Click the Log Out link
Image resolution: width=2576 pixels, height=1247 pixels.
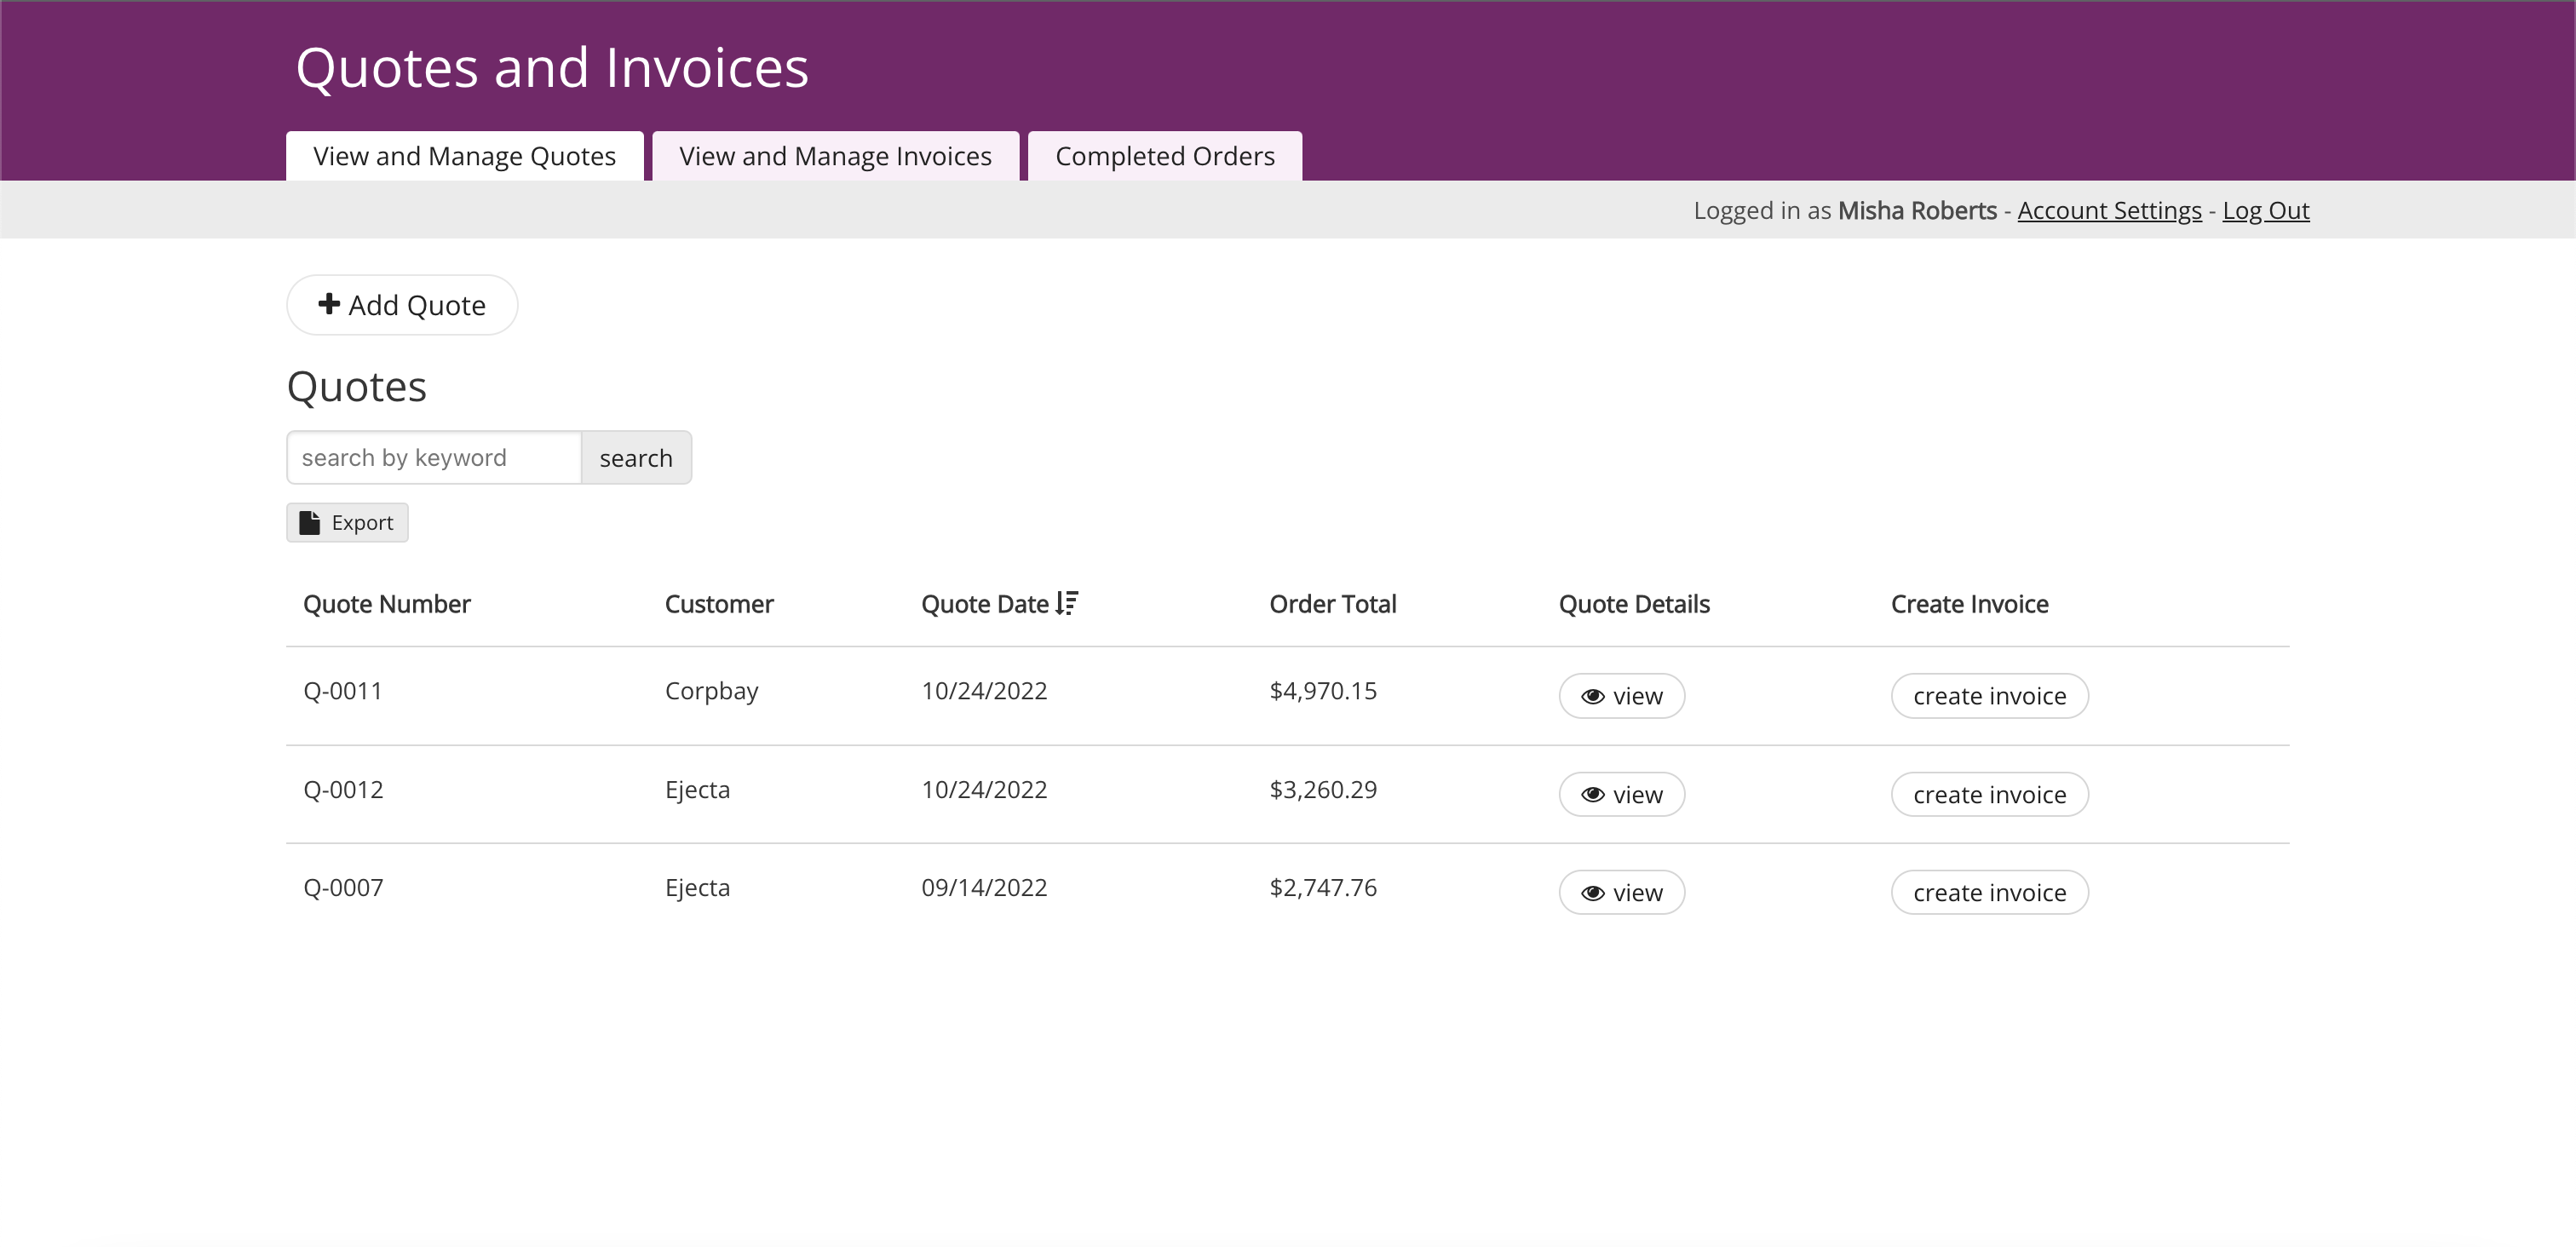pyautogui.click(x=2265, y=211)
